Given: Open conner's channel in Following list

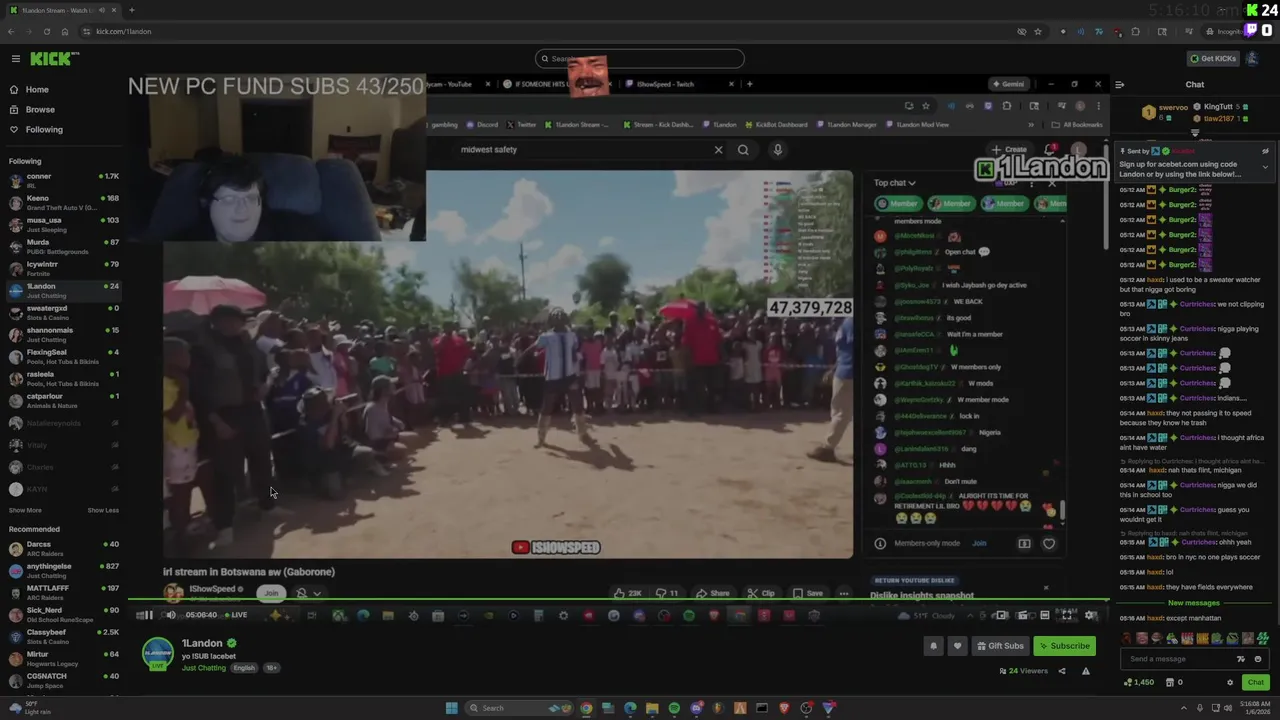Looking at the screenshot, I should (62, 180).
